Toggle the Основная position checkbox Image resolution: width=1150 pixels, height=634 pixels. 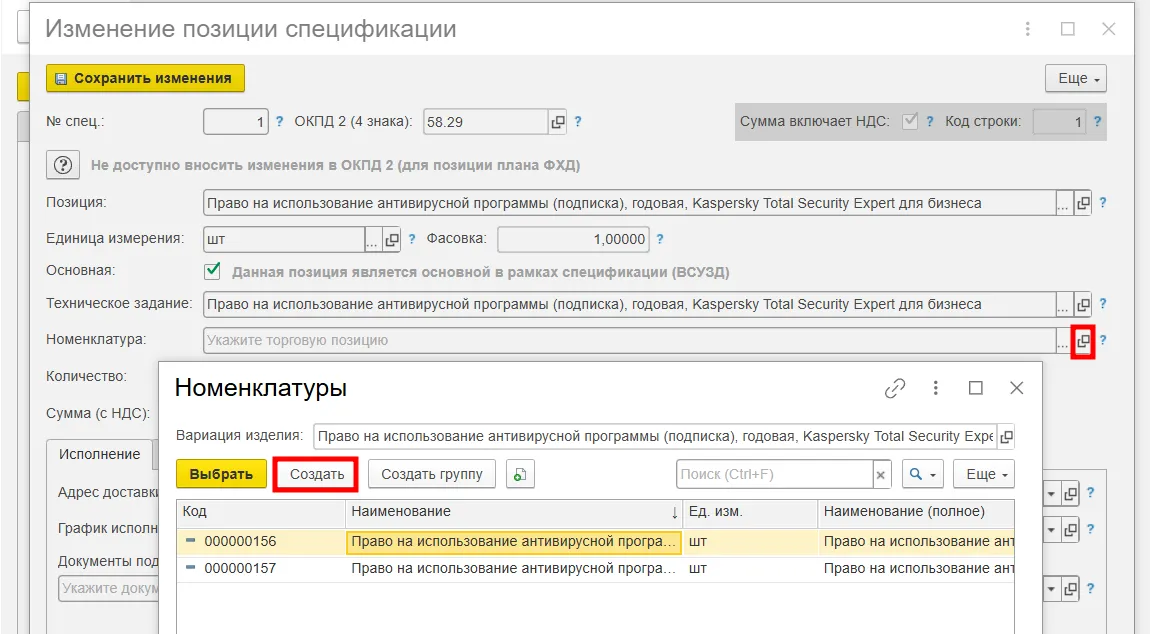click(x=212, y=271)
